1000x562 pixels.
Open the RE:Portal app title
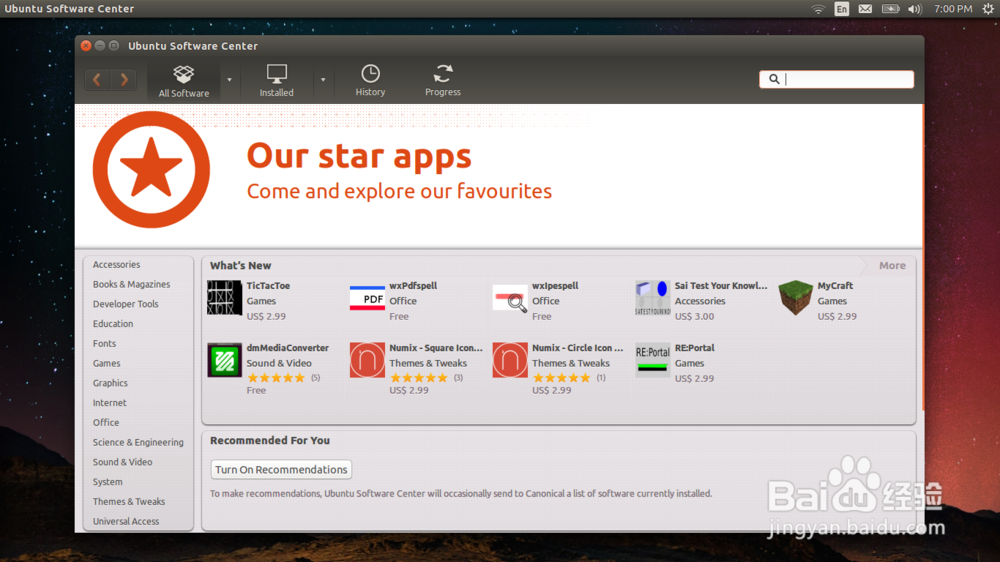pyautogui.click(x=695, y=348)
